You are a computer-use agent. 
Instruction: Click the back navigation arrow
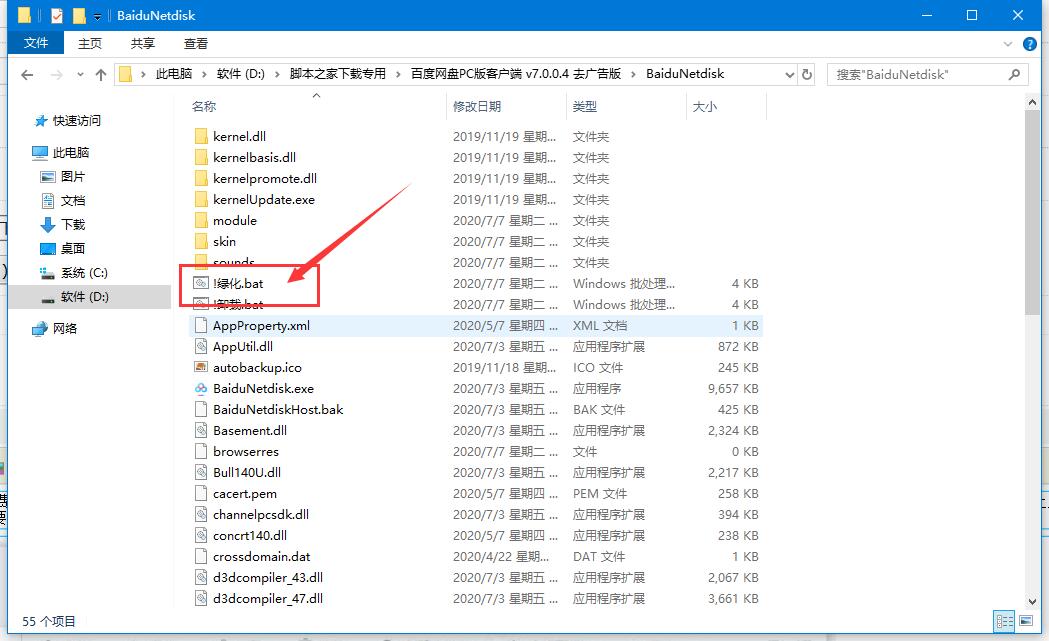coord(27,74)
